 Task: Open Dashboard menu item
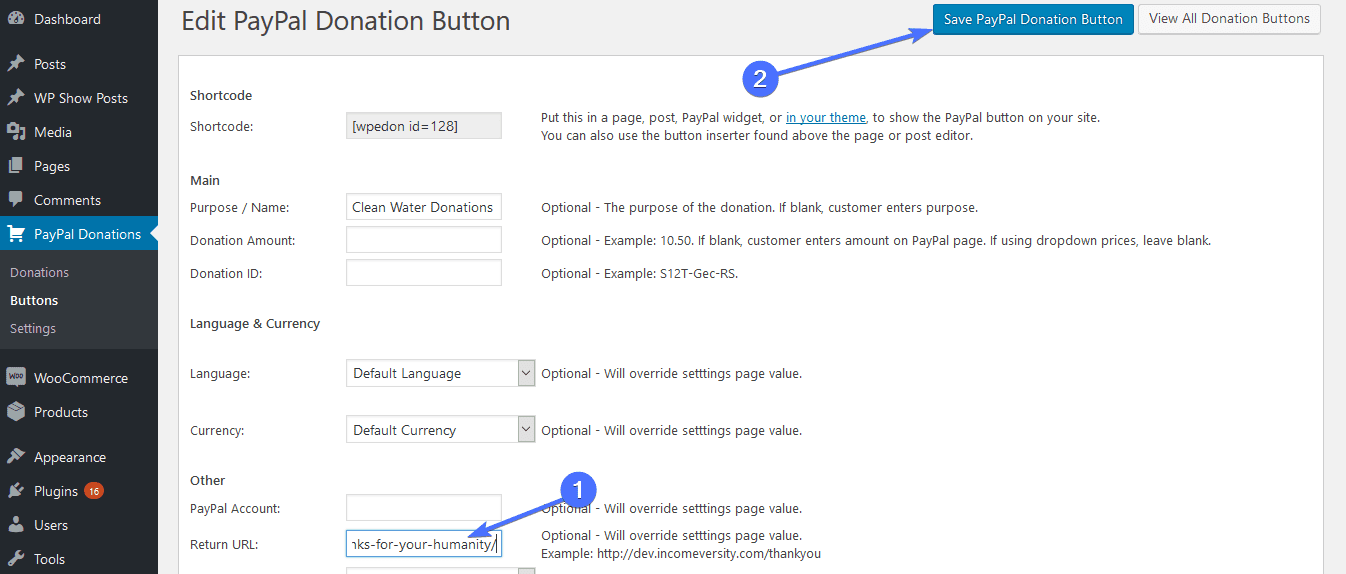(x=79, y=19)
